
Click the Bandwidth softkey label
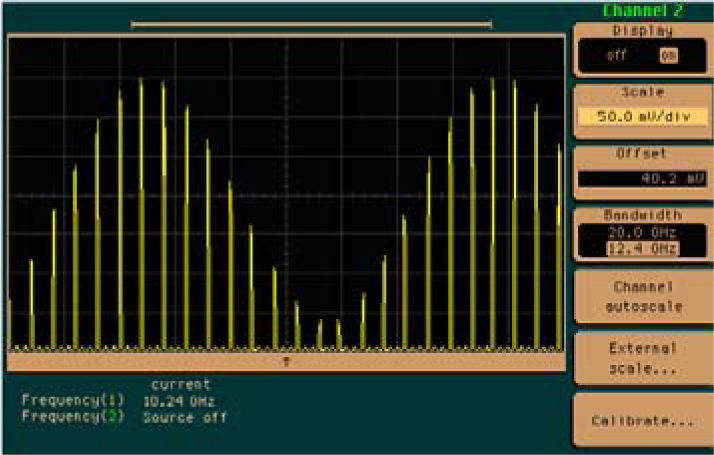tap(642, 215)
